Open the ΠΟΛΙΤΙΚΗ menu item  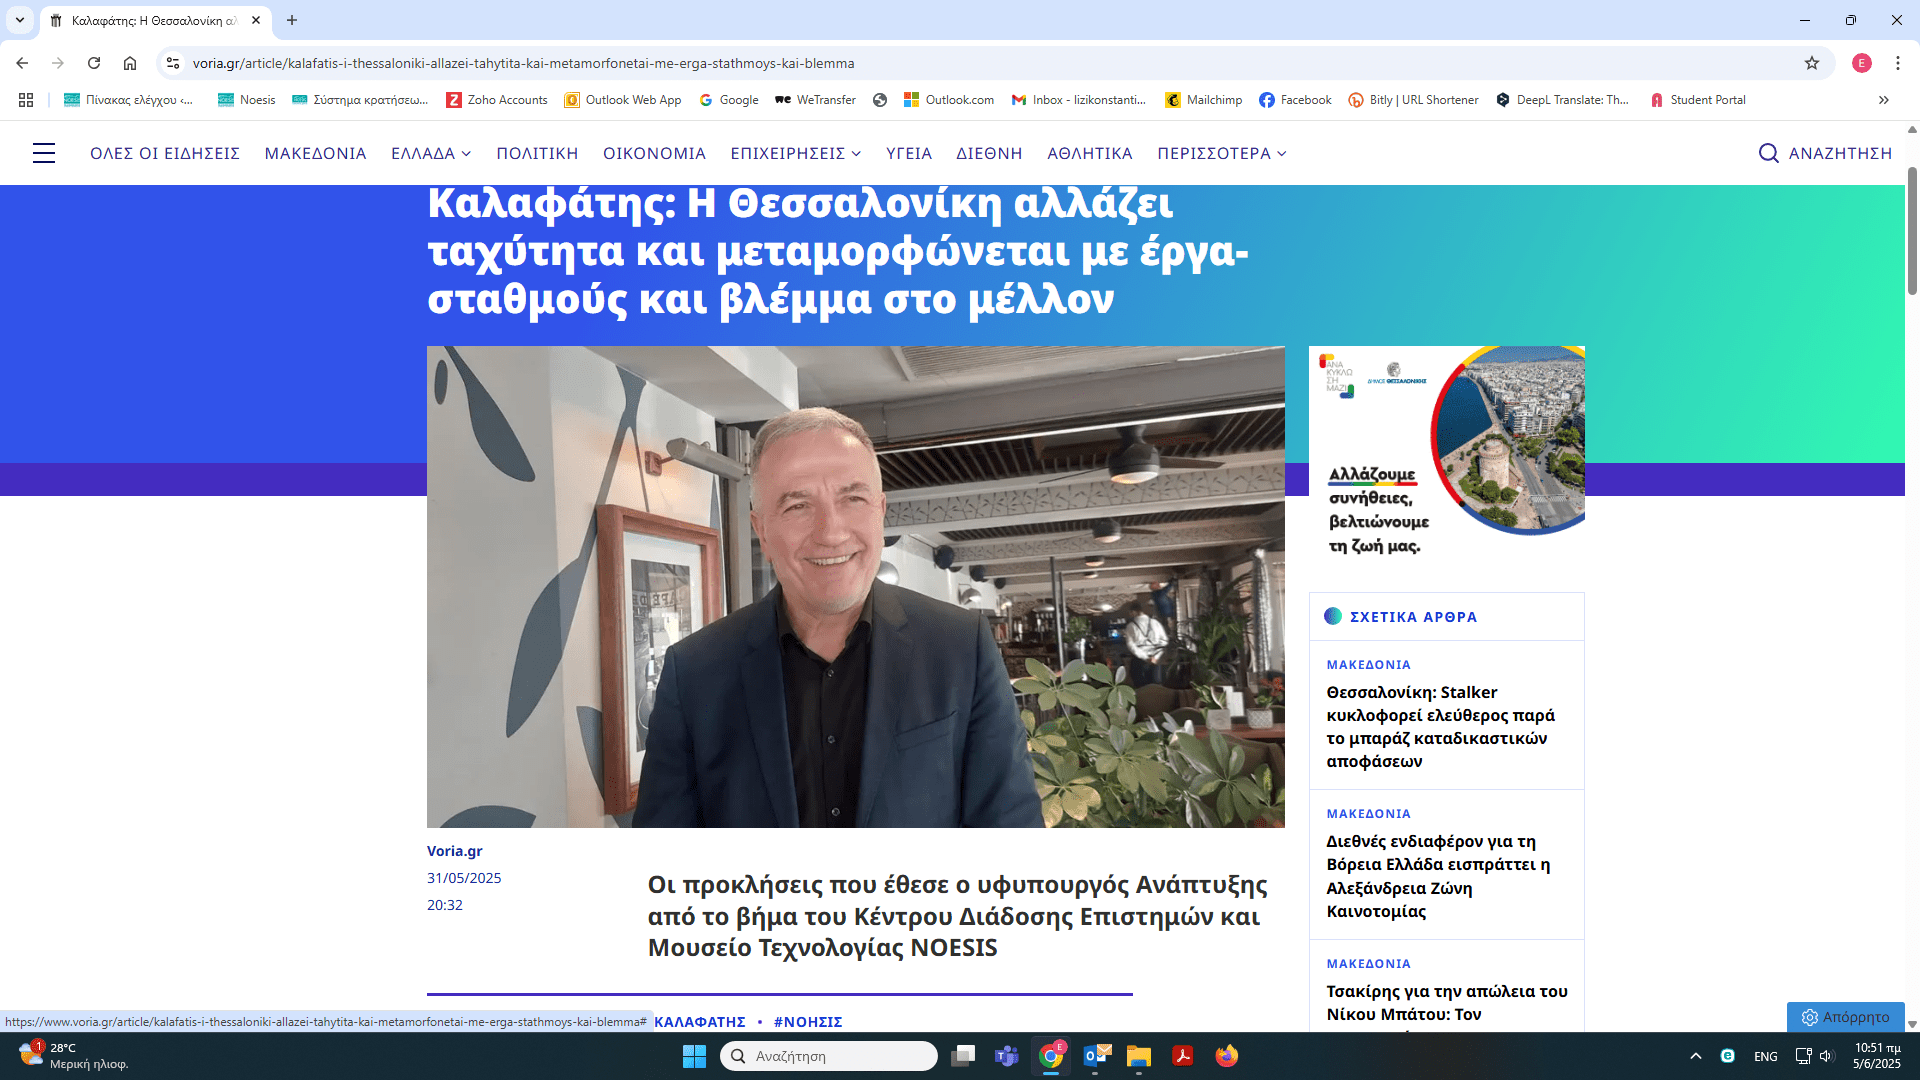tap(537, 153)
